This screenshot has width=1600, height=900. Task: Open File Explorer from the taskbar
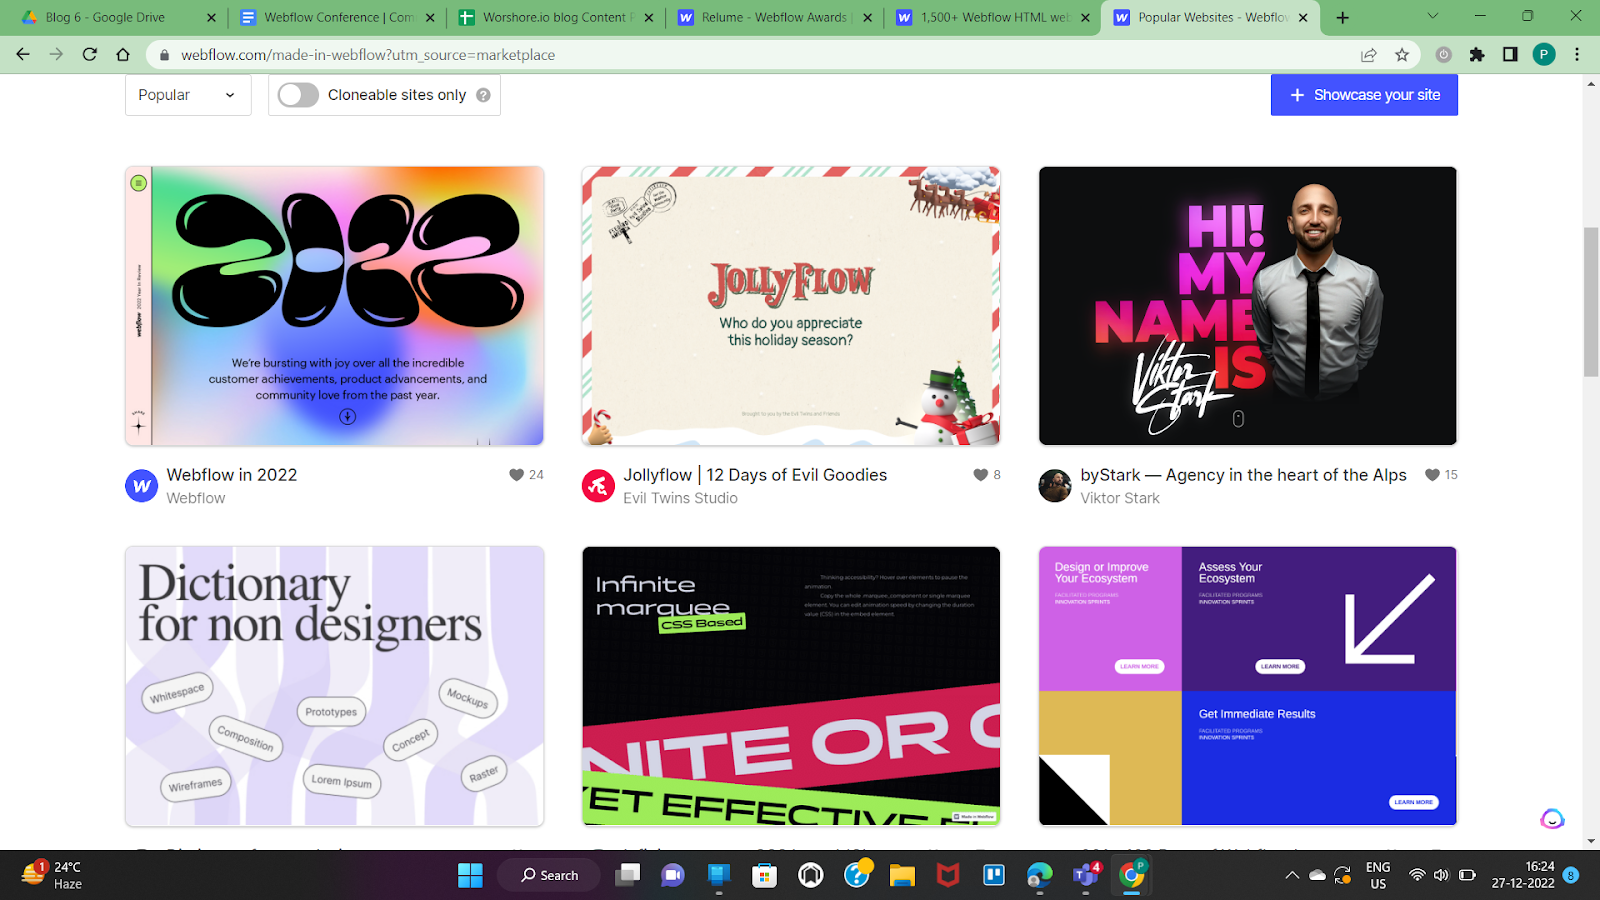(902, 875)
